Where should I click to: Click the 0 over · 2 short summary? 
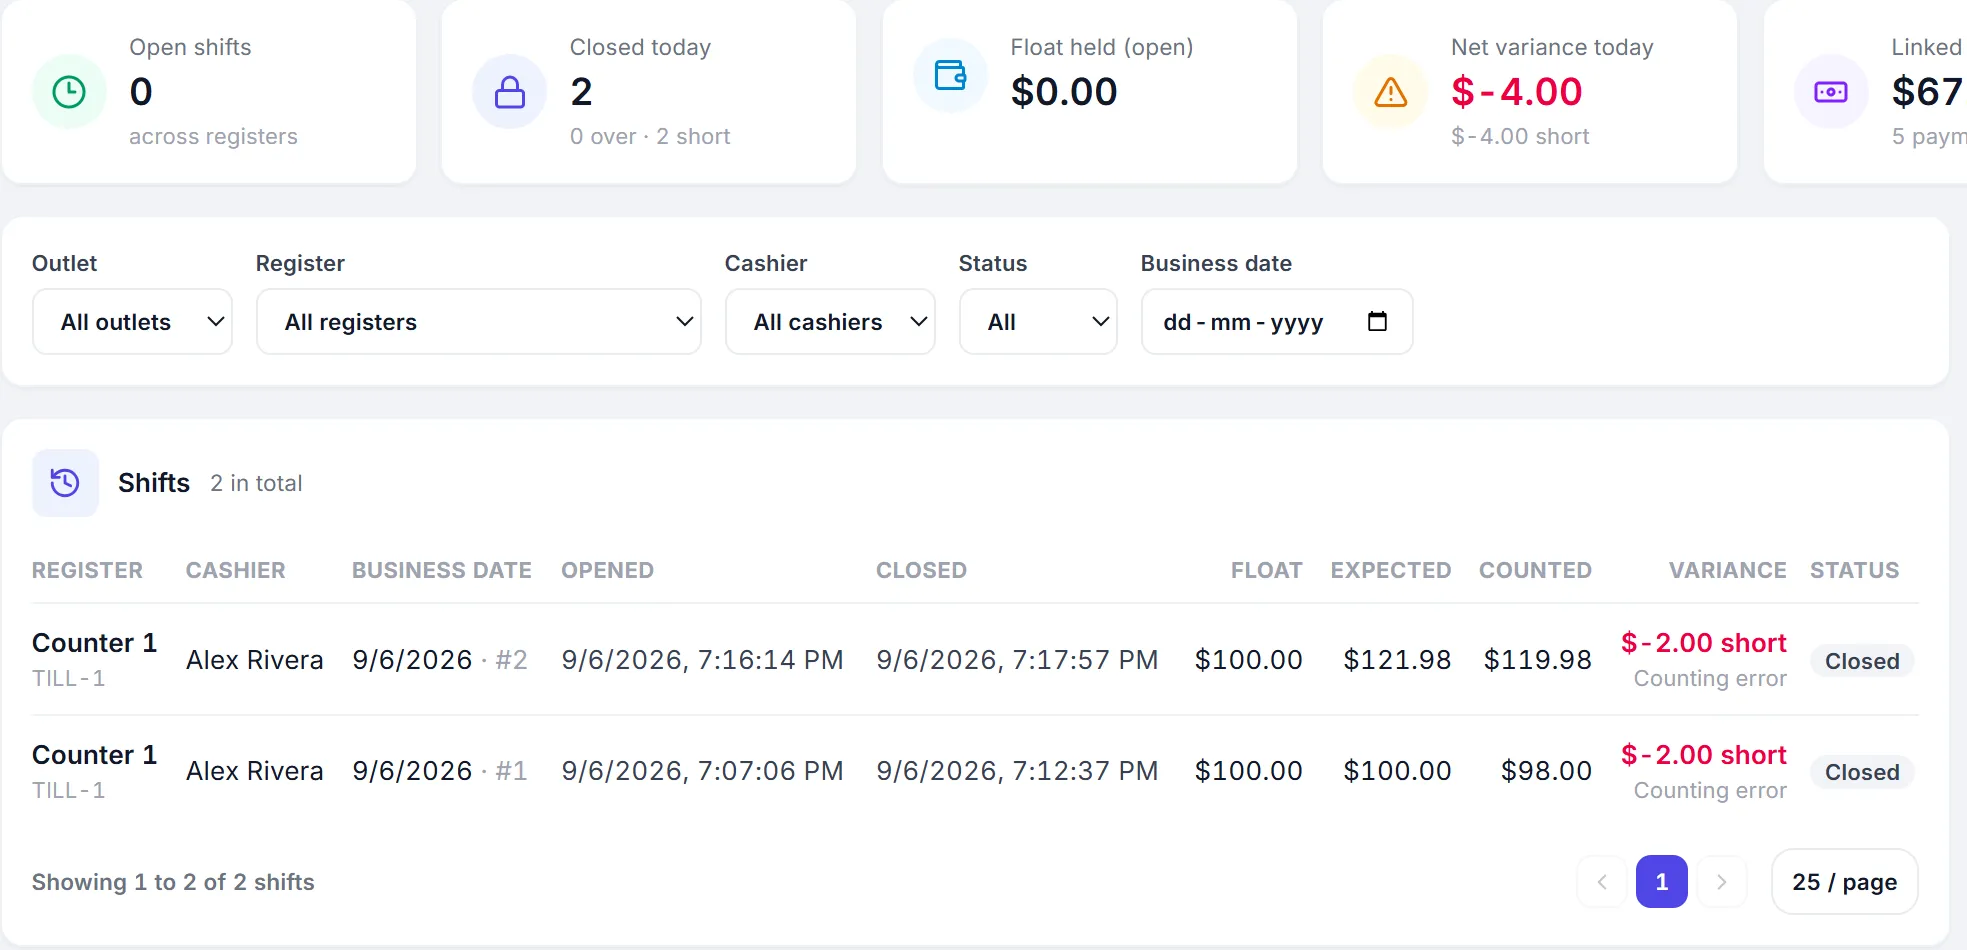[x=650, y=137]
